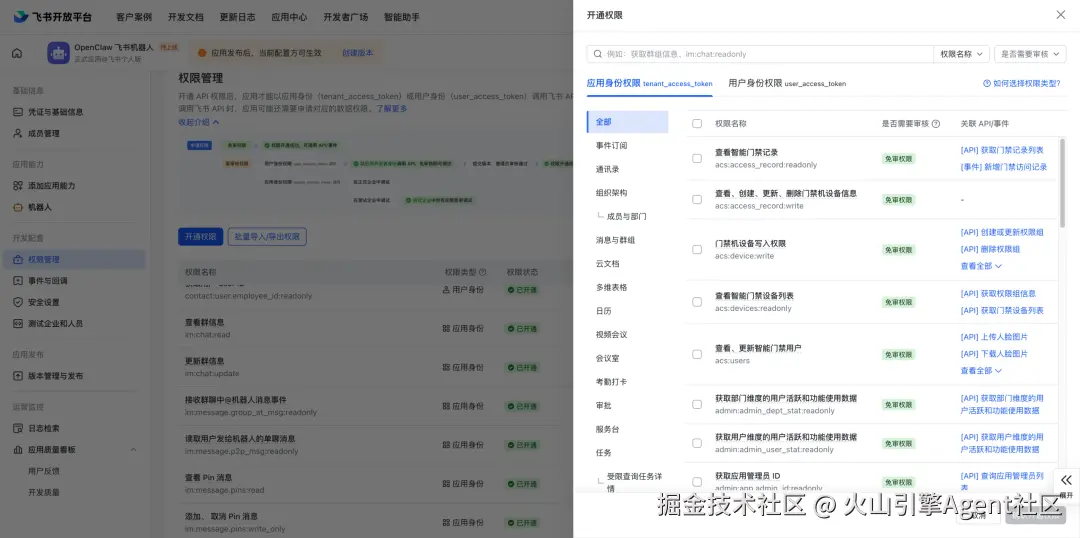The image size is (1080, 538).
Task: Open the 了解更多 link
Action: 391,109
